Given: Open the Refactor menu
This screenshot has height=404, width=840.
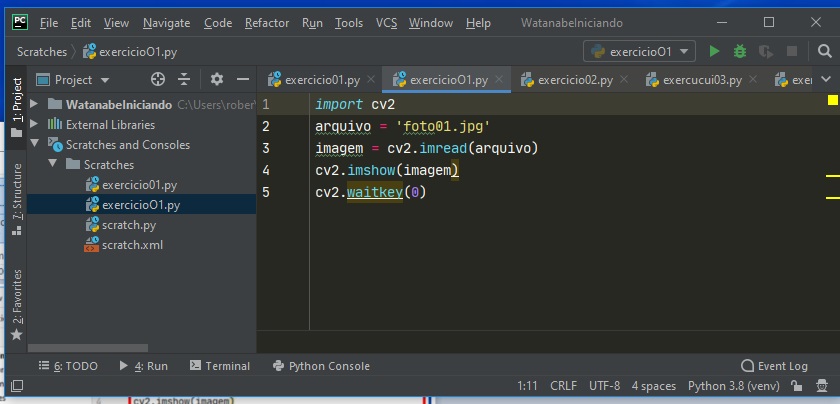Looking at the screenshot, I should tap(267, 22).
